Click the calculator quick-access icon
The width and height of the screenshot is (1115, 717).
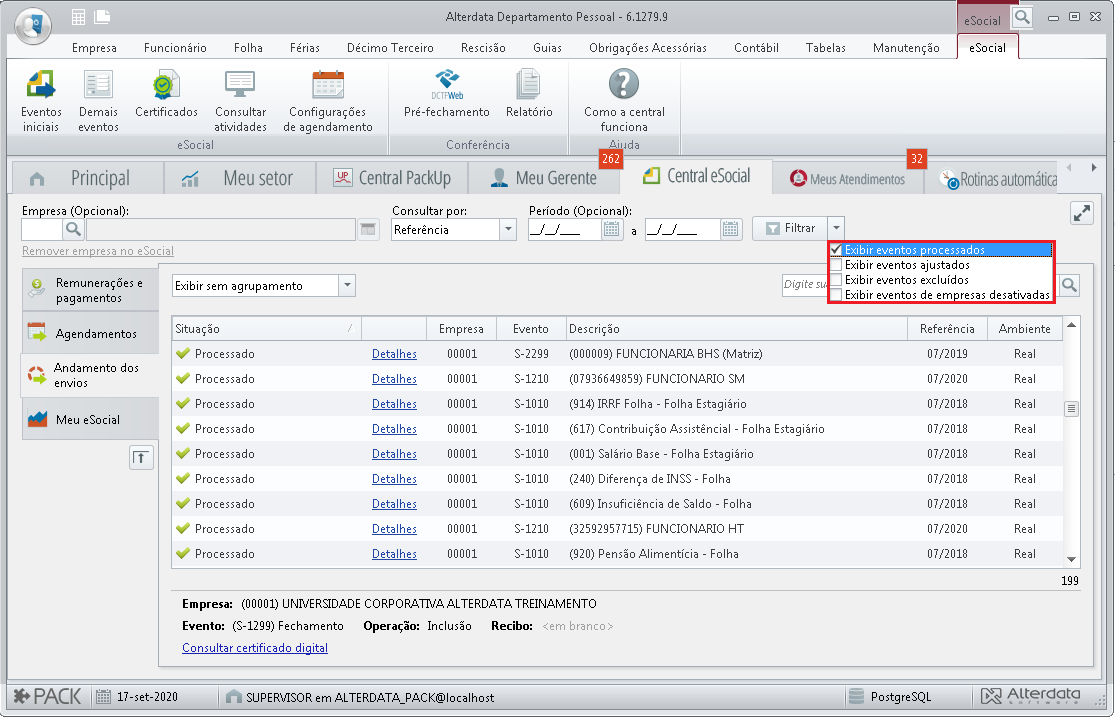(x=78, y=17)
